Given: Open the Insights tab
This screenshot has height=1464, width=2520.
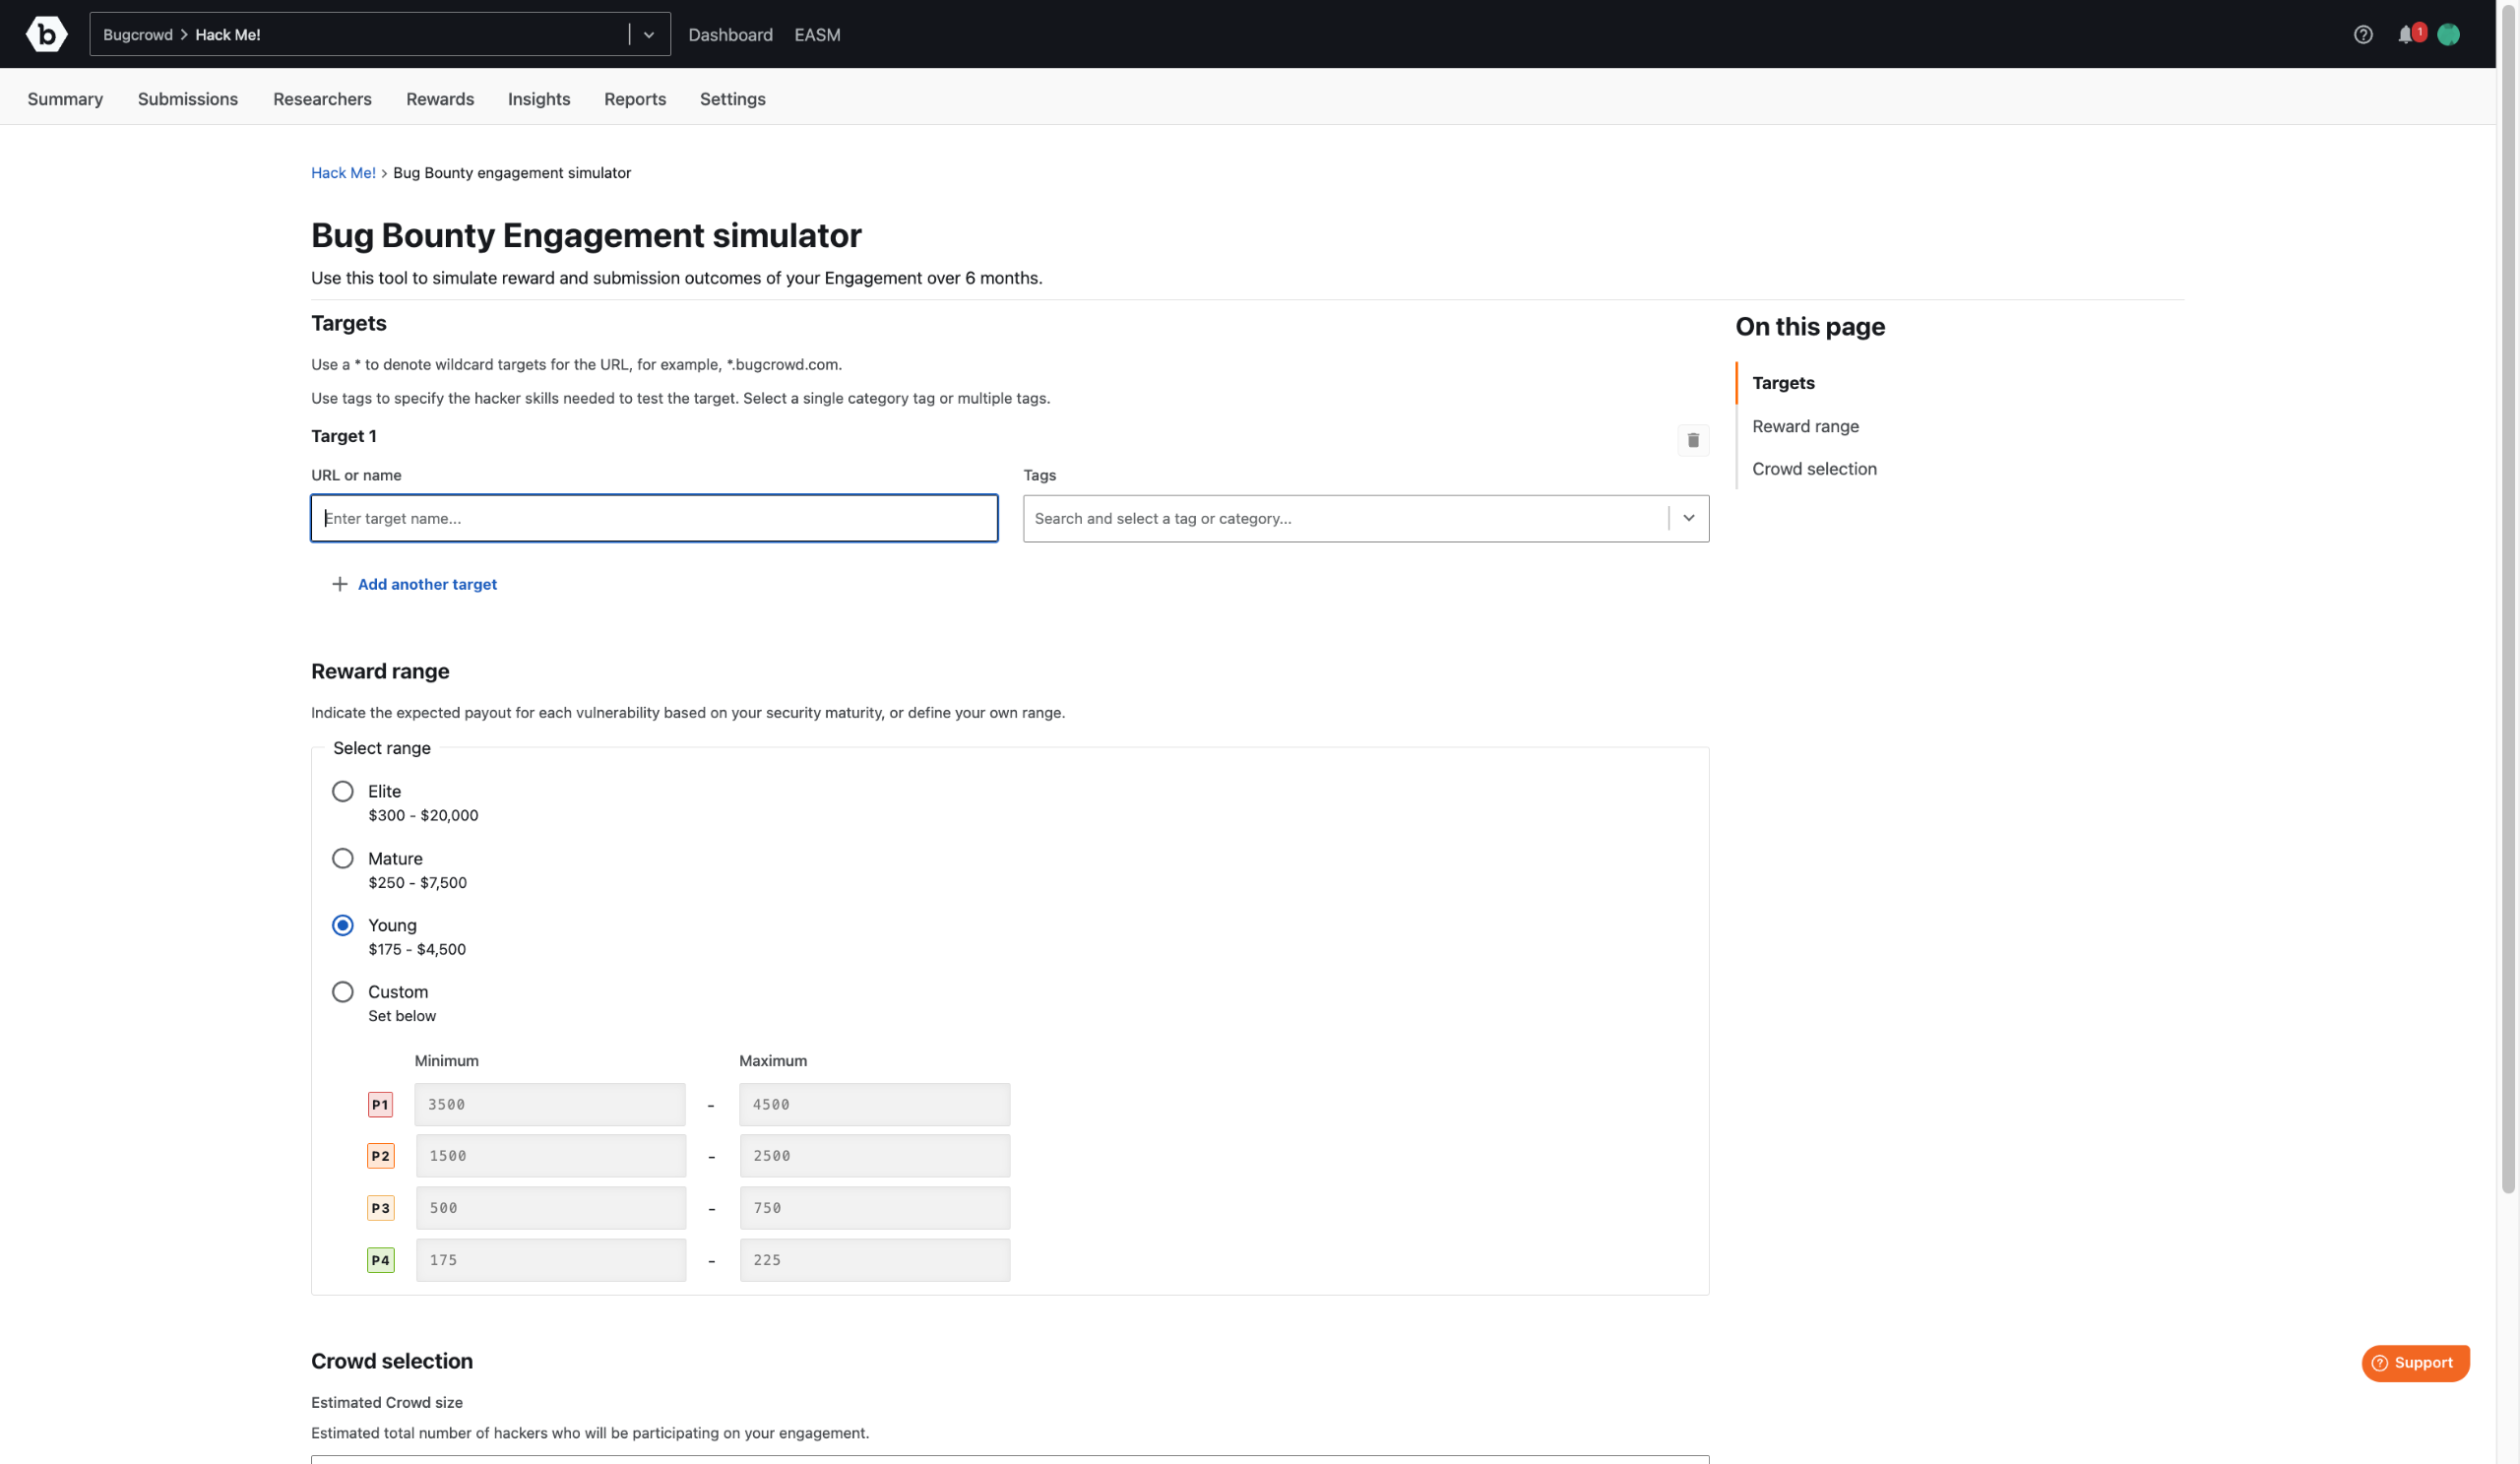Looking at the screenshot, I should [538, 99].
